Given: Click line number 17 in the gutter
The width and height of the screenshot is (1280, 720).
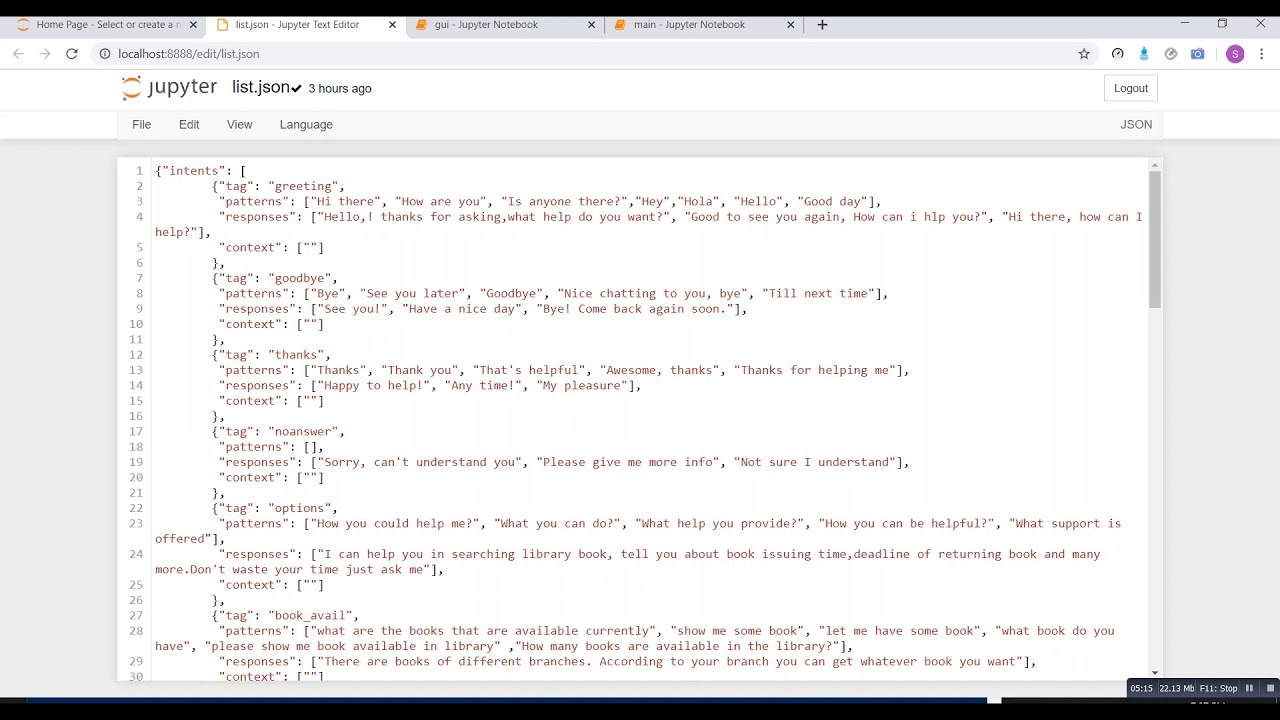Looking at the screenshot, I should click(x=135, y=432).
